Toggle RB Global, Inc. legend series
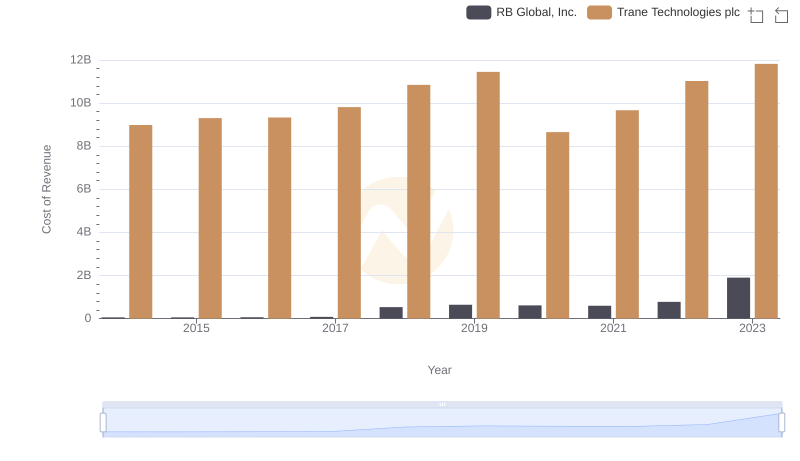This screenshot has width=800, height=461. coord(521,12)
